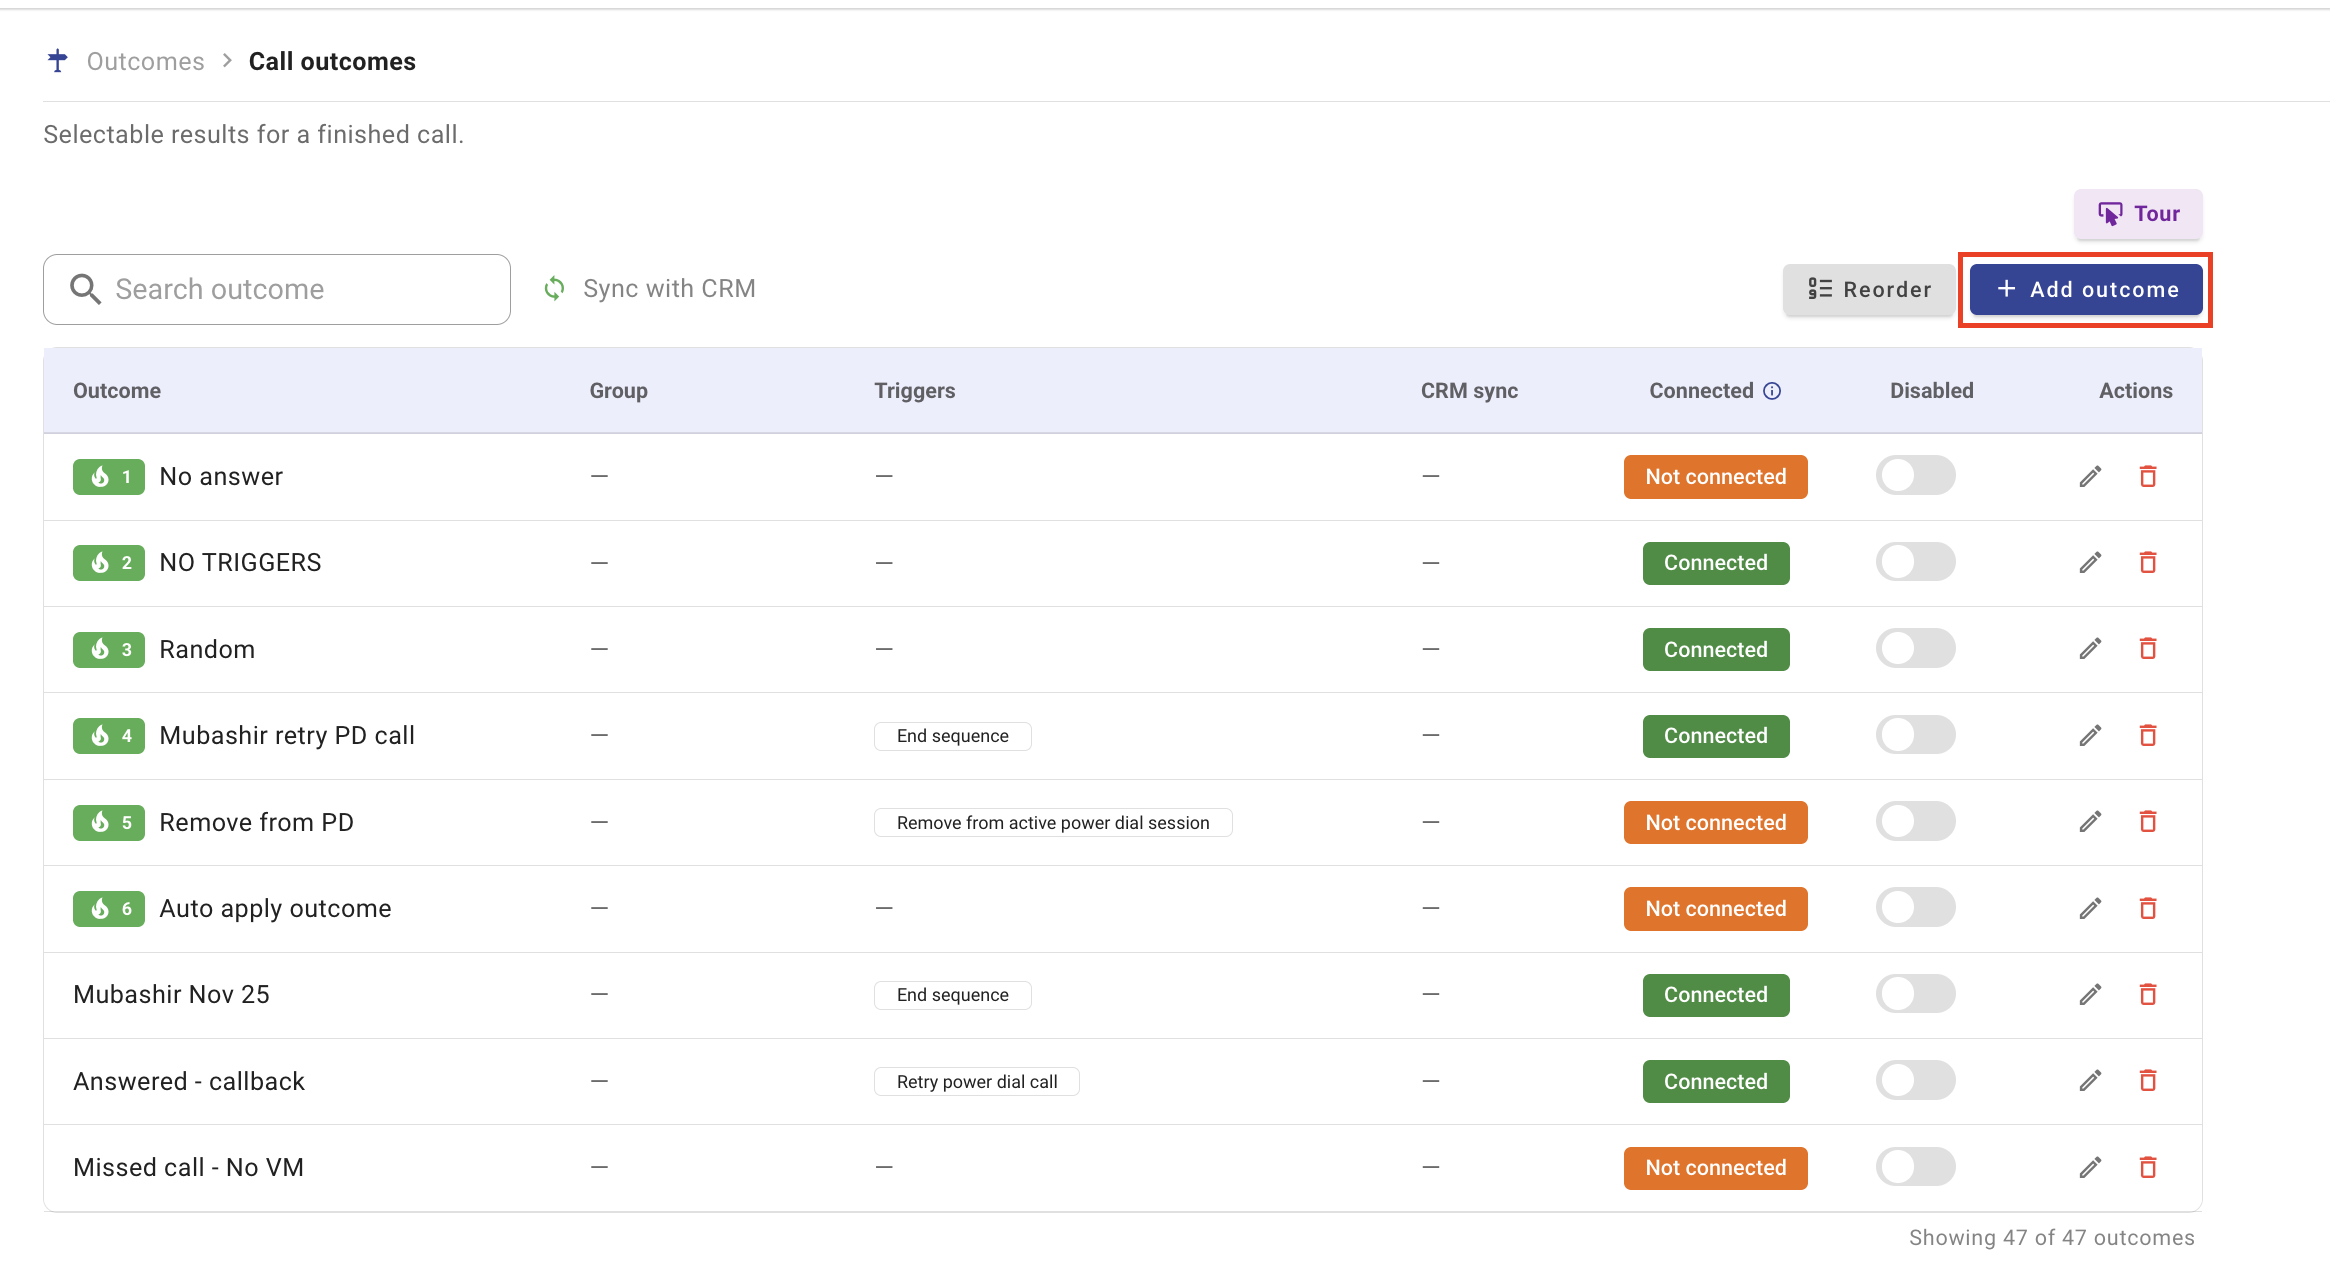This screenshot has height=1284, width=2330.
Task: Click the Triggers column header
Action: click(x=915, y=391)
